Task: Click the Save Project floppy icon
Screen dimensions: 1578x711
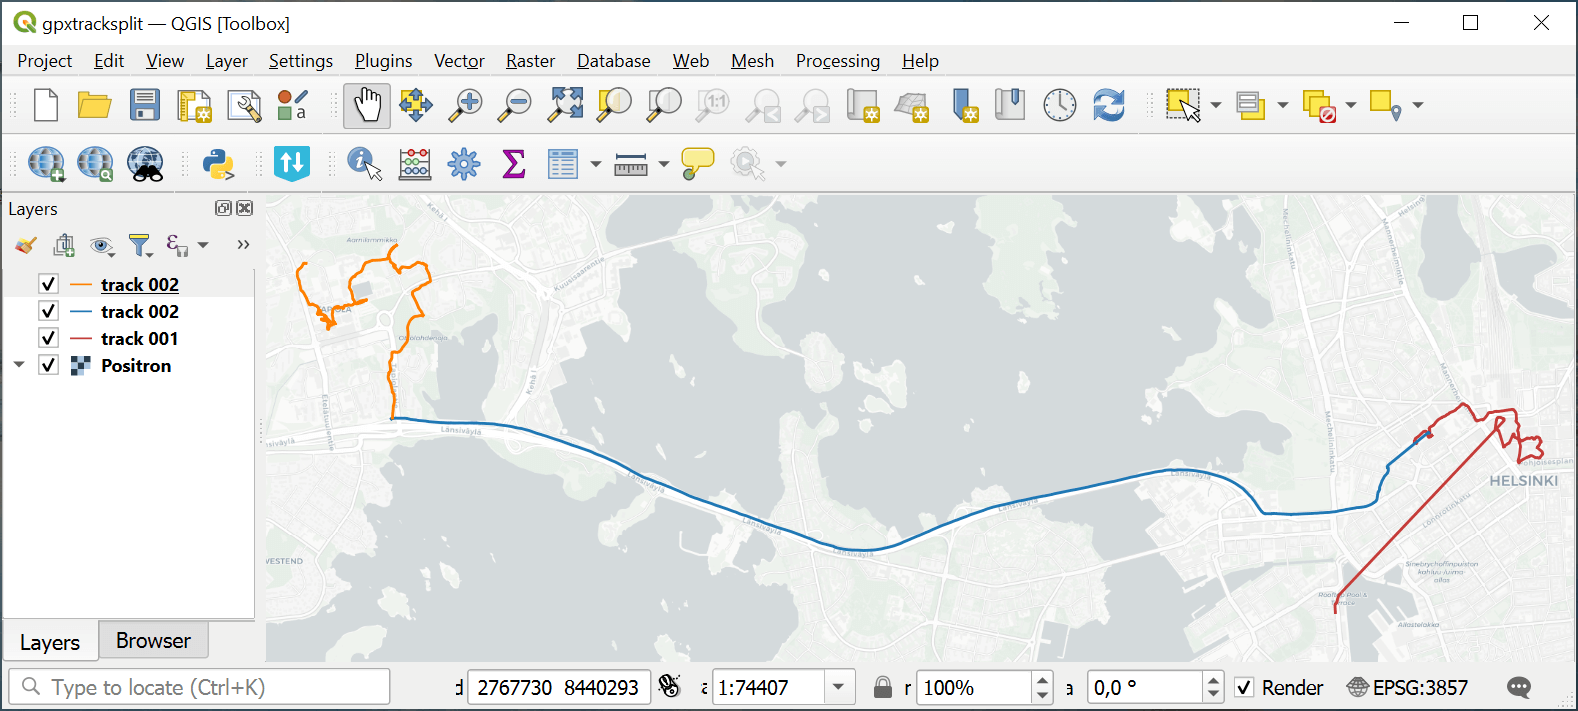Action: [x=145, y=105]
